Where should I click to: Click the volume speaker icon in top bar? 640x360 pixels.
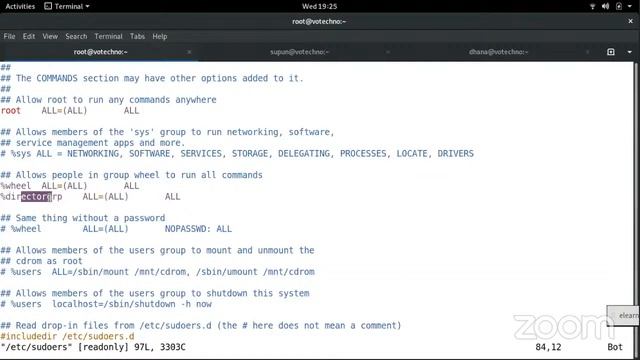coord(605,6)
